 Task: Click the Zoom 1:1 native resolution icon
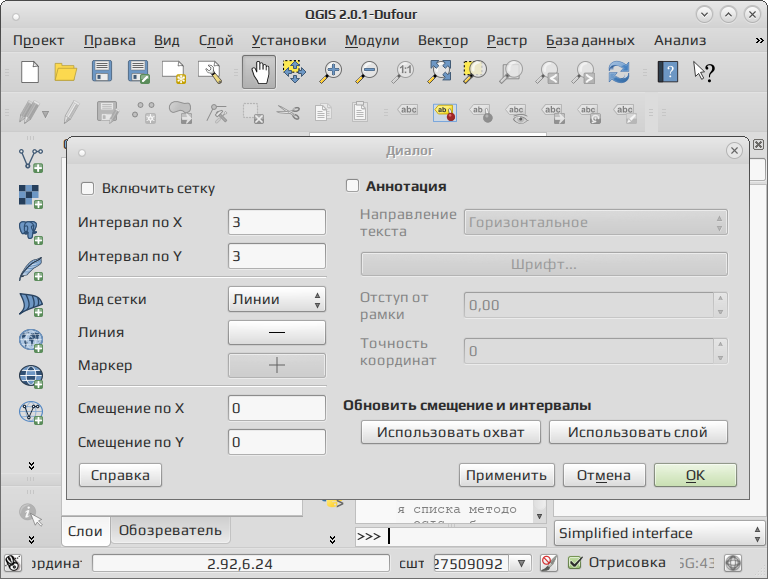click(x=403, y=72)
